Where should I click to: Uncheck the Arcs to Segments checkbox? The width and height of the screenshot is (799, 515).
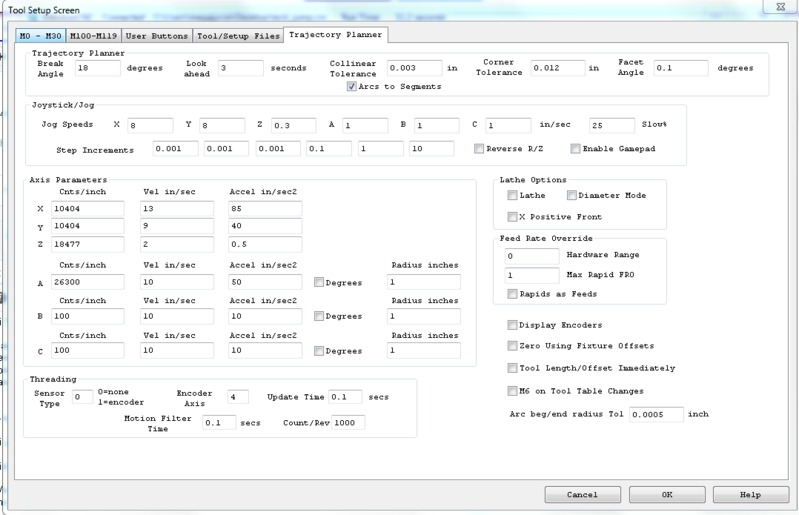[x=351, y=87]
